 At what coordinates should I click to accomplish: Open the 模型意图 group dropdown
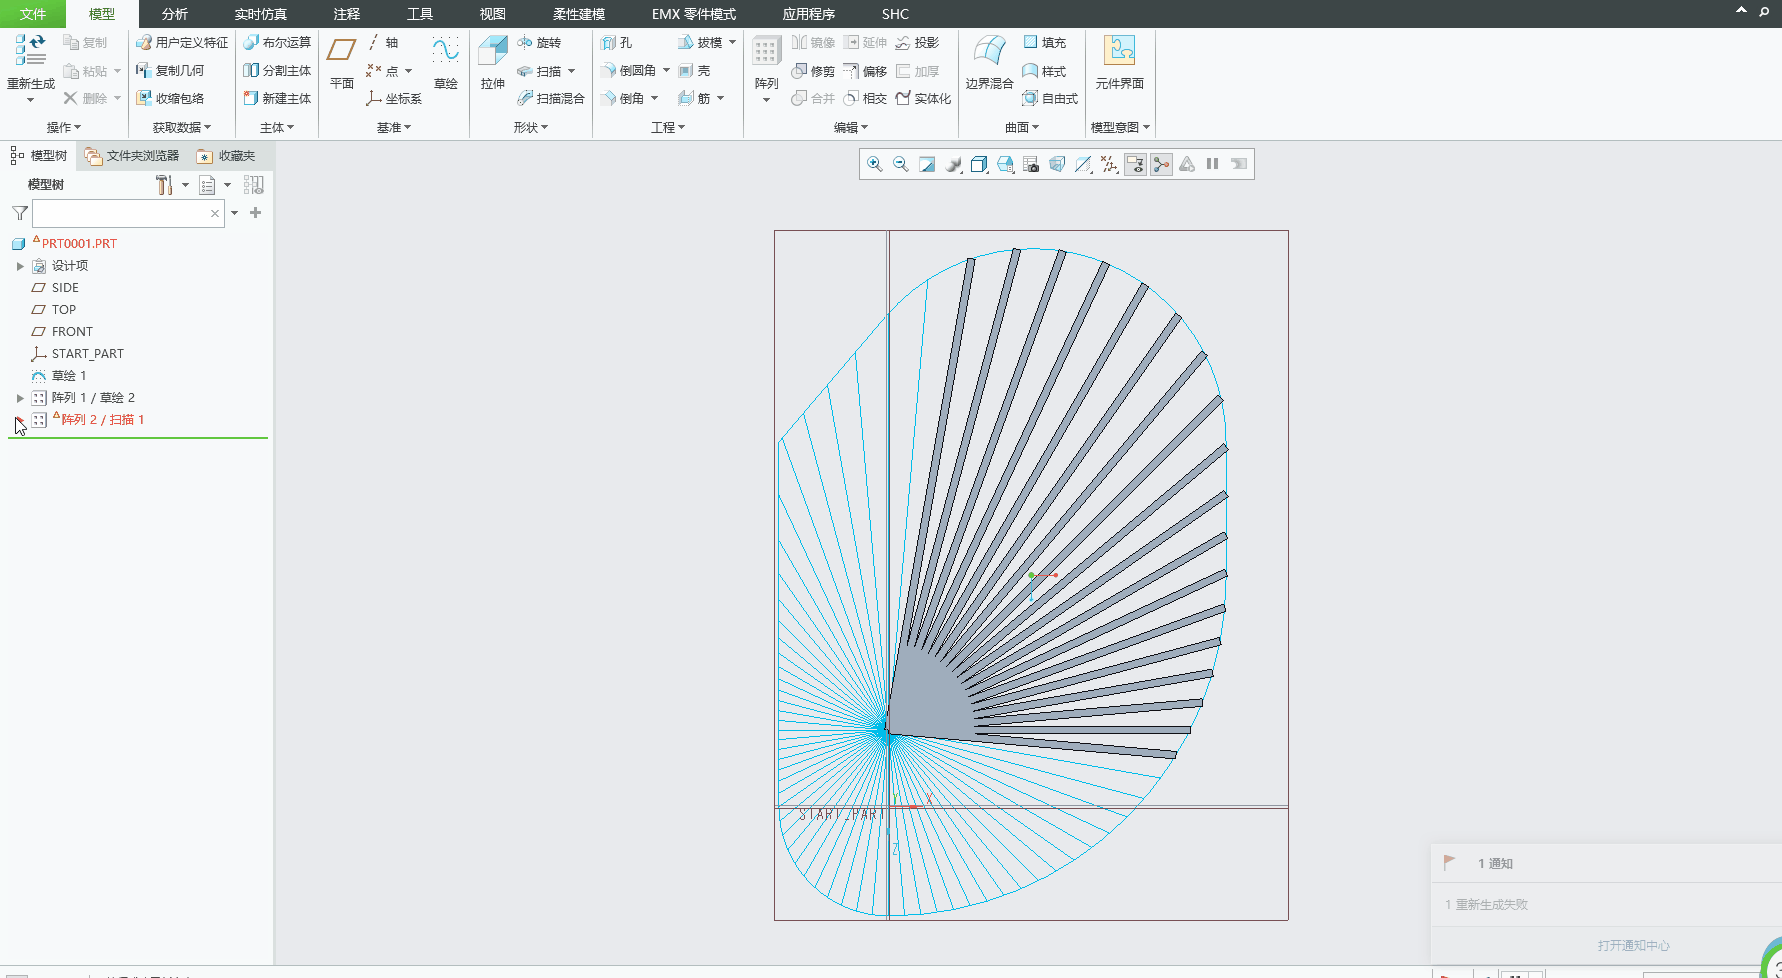coord(1119,128)
